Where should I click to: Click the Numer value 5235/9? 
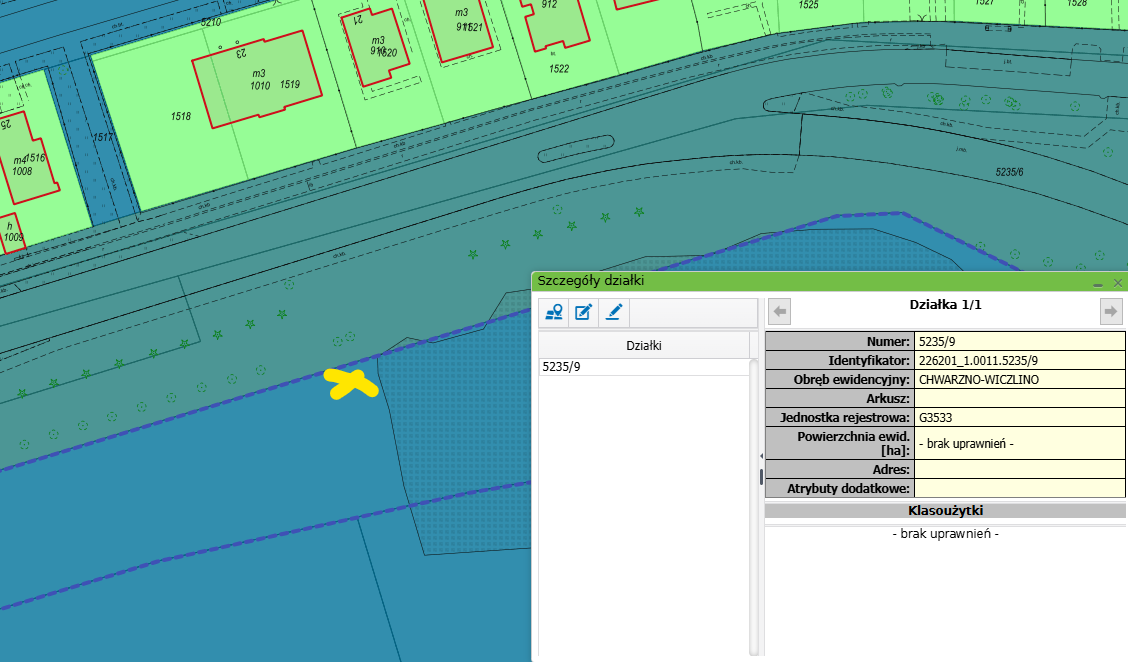point(1019,342)
